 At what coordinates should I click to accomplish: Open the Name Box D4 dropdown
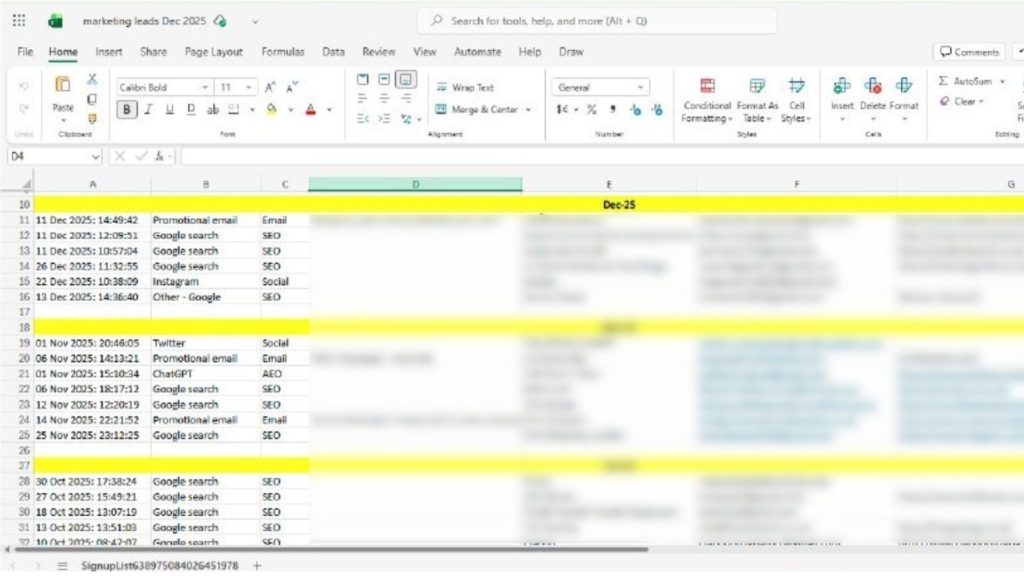point(96,157)
